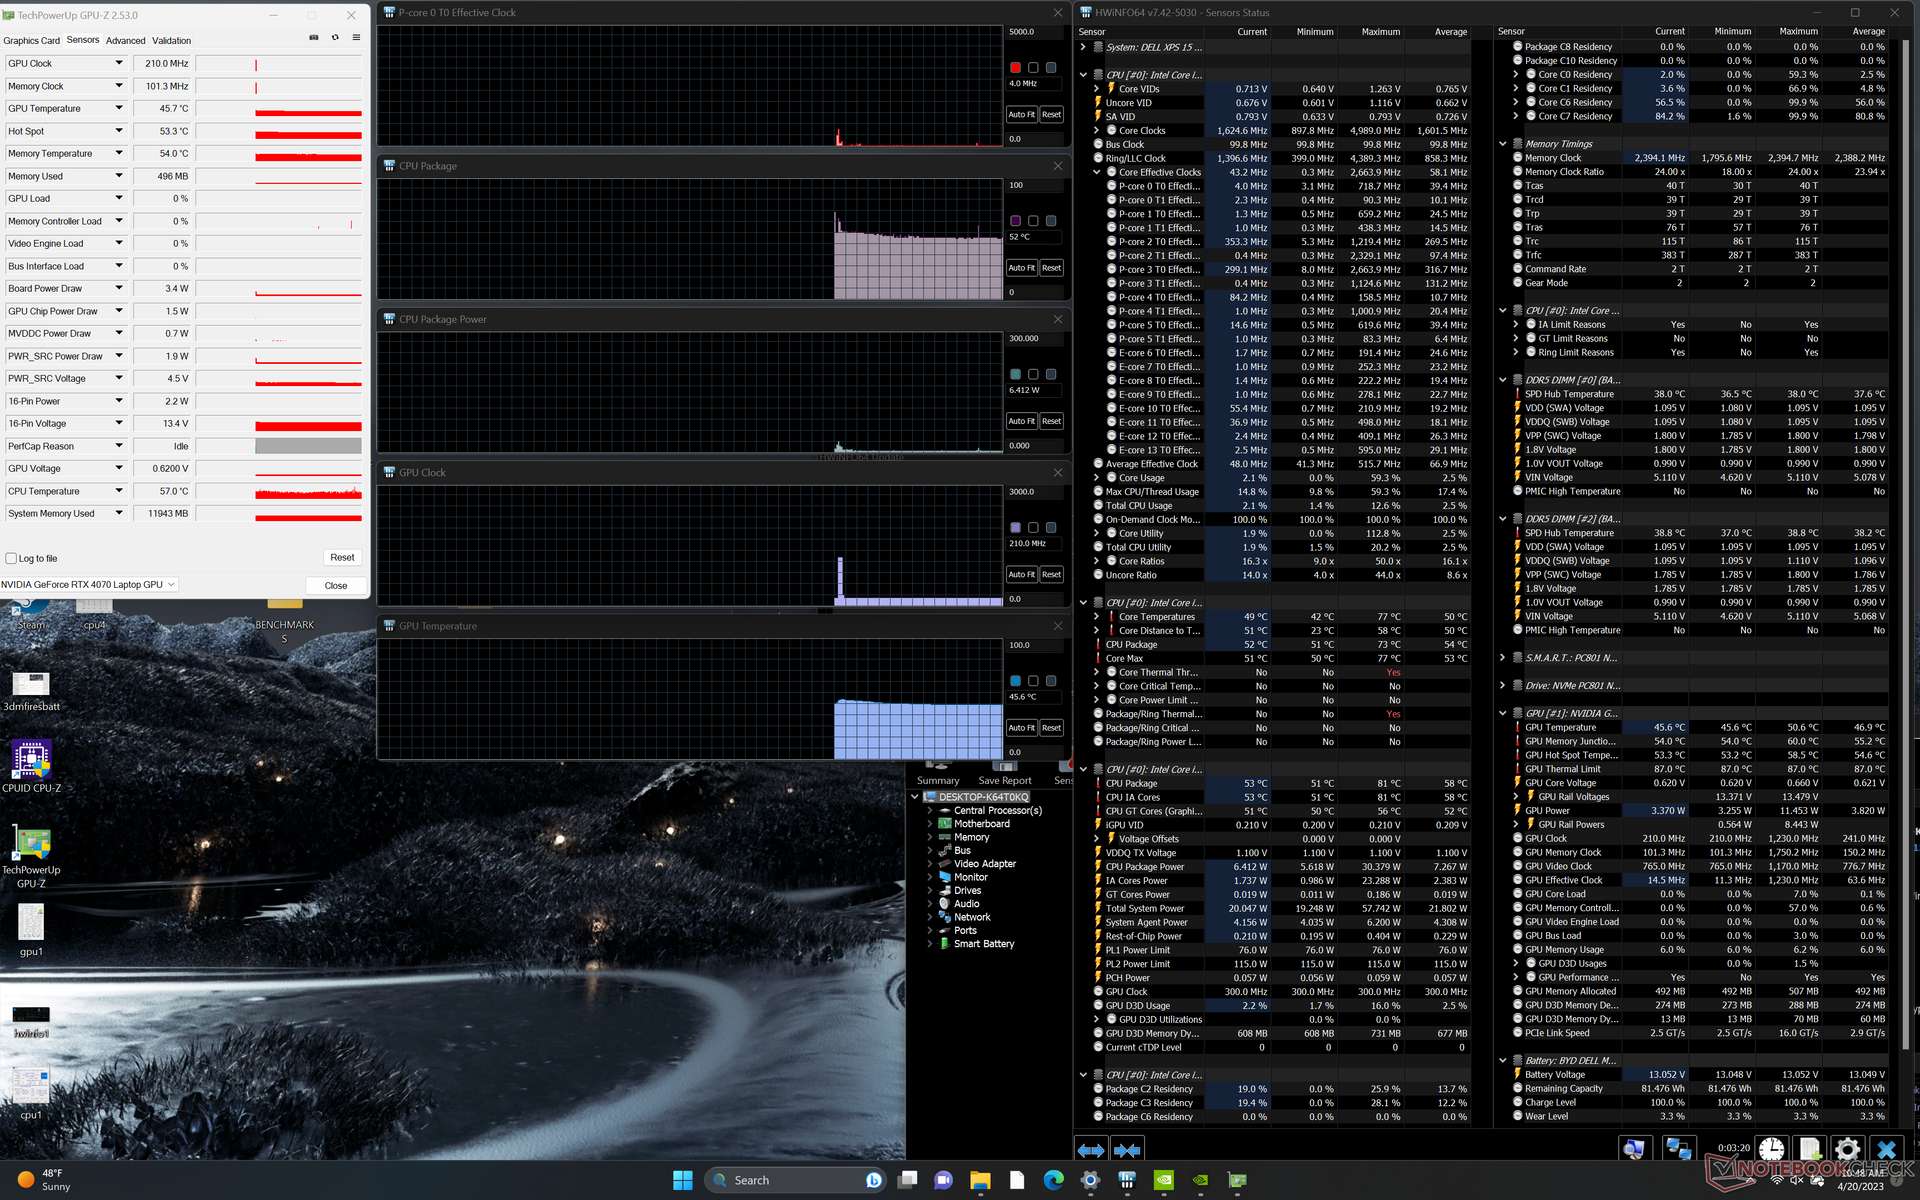Viewport: 1920px width, 1200px height.
Task: Toggle the red checkbox in P-core 0 graph
Action: coord(1015,67)
